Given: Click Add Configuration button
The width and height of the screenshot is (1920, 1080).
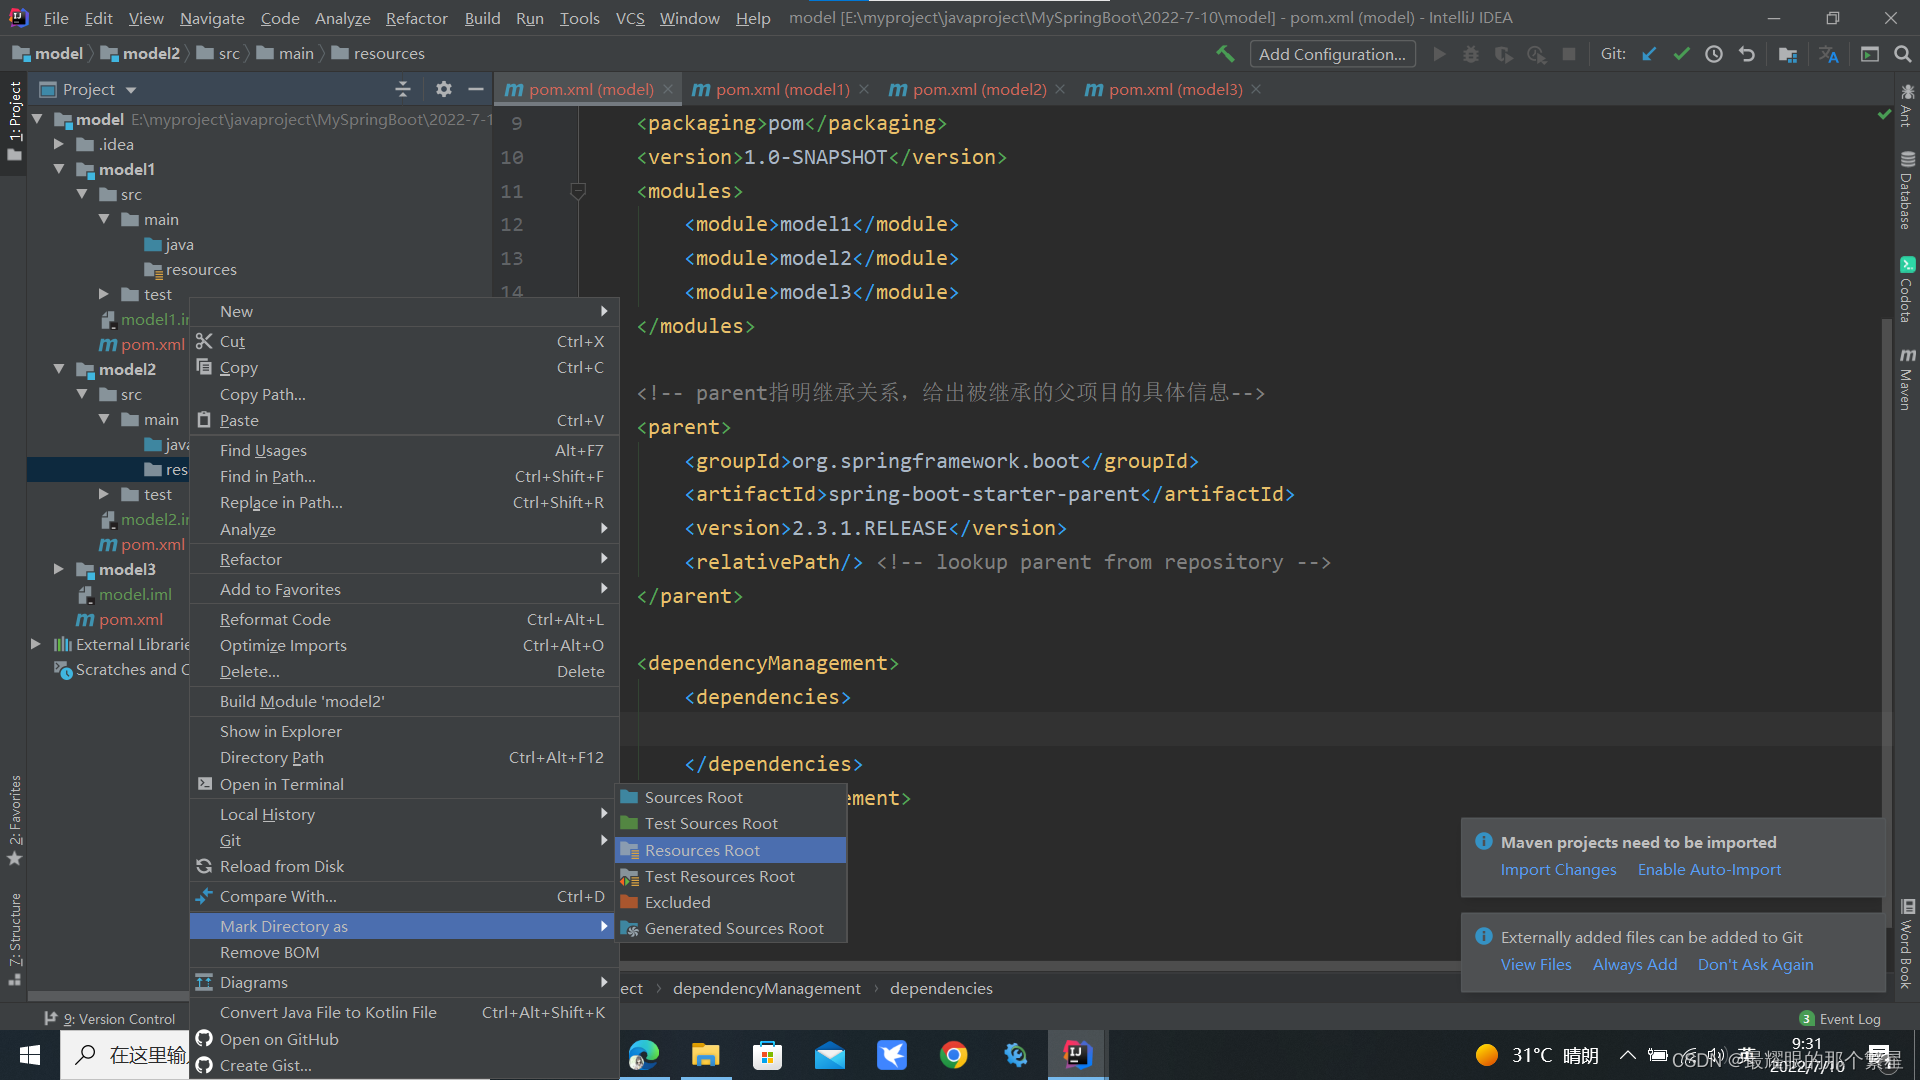Looking at the screenshot, I should pos(1332,54).
